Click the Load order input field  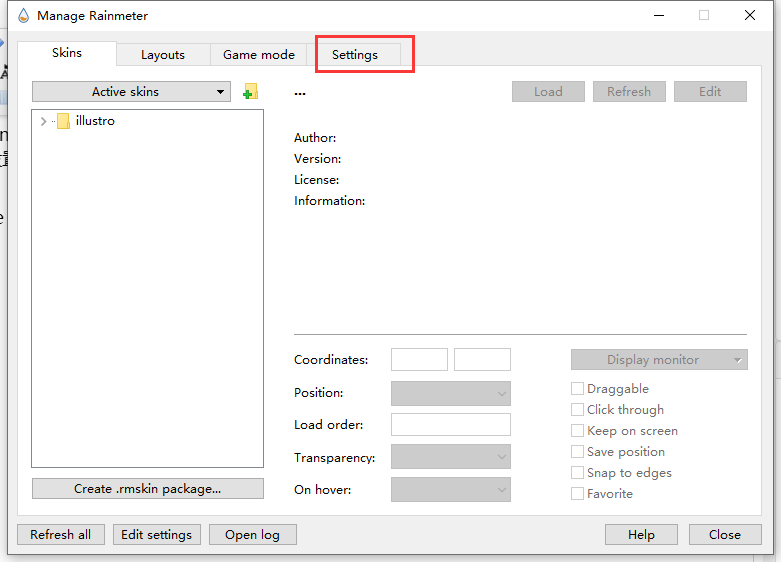tap(450, 425)
